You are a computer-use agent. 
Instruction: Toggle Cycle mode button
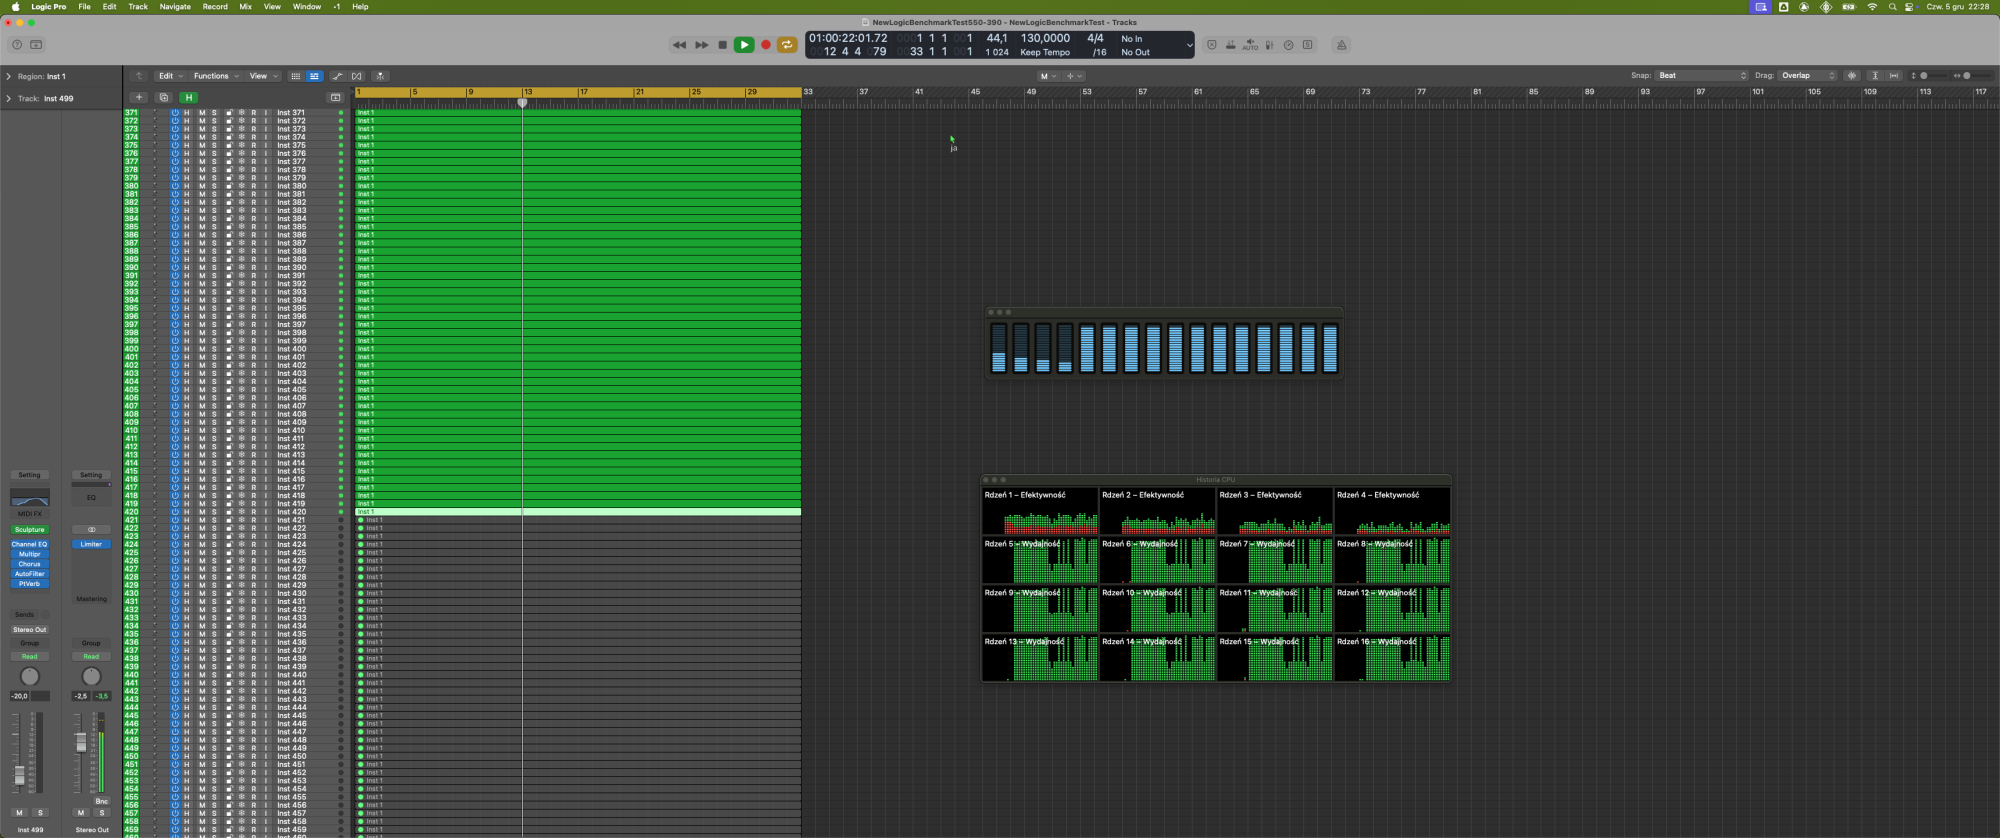click(787, 45)
